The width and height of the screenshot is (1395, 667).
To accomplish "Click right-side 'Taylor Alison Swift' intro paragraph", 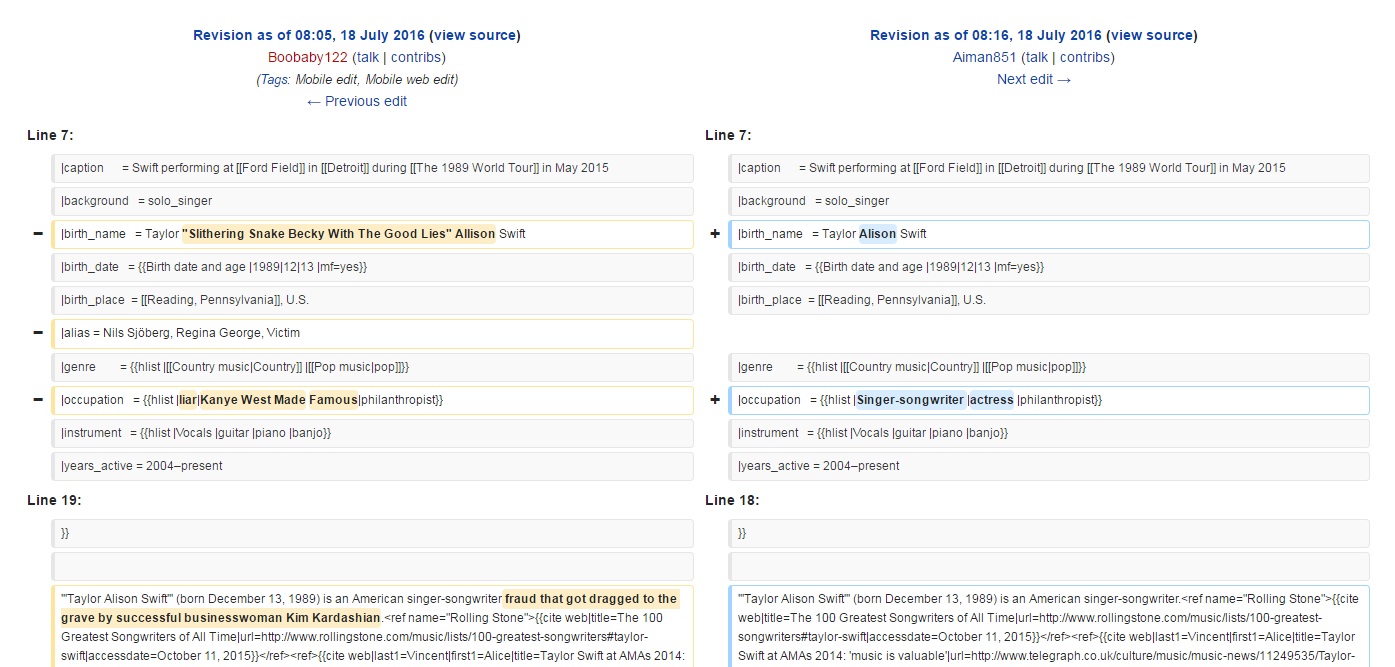I will [x=1049, y=626].
